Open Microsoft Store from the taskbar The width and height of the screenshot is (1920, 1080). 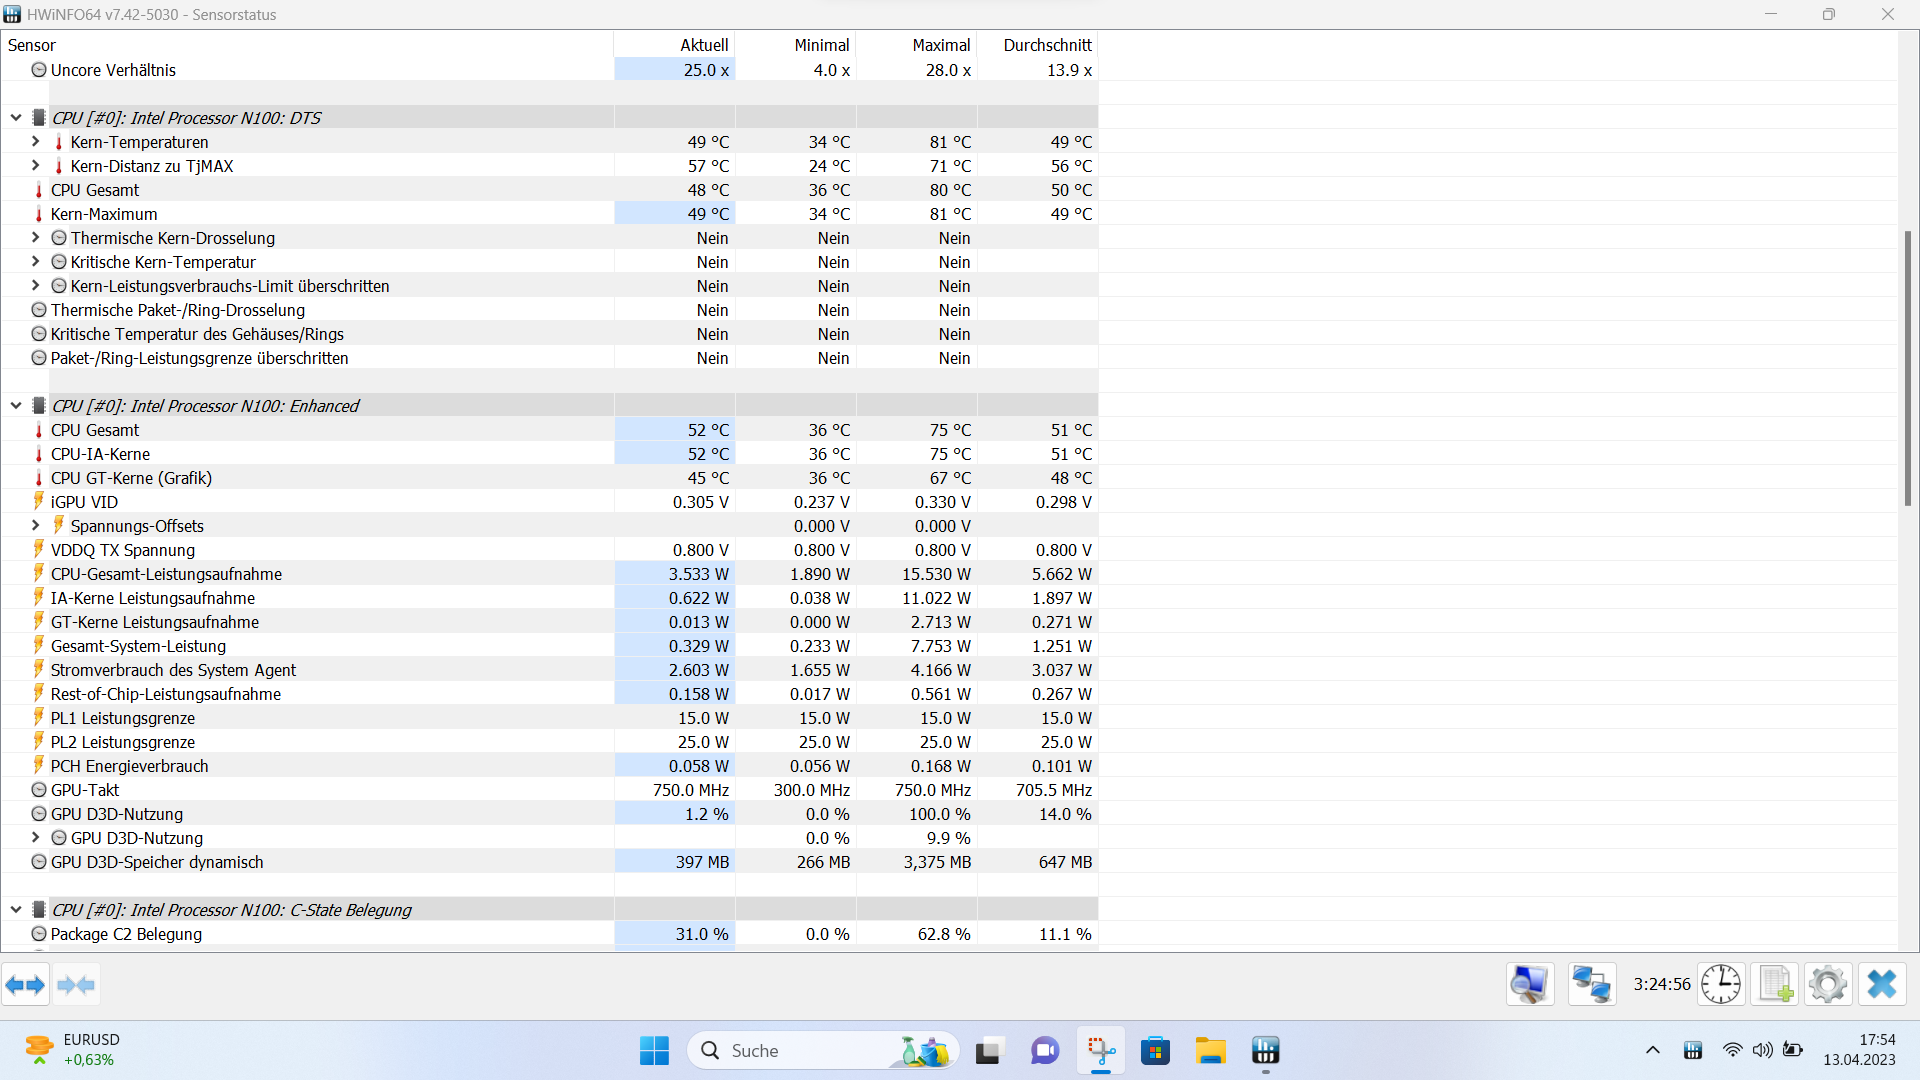tap(1155, 1051)
